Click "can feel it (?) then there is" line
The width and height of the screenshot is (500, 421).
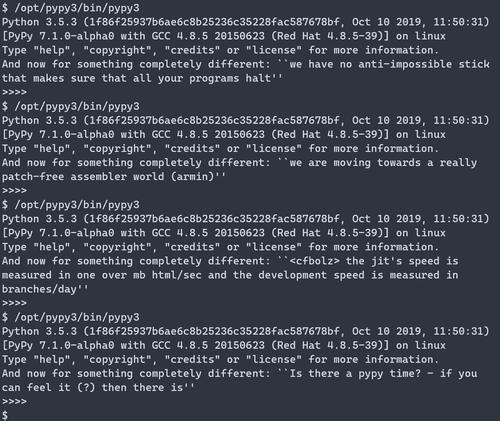tap(92, 388)
